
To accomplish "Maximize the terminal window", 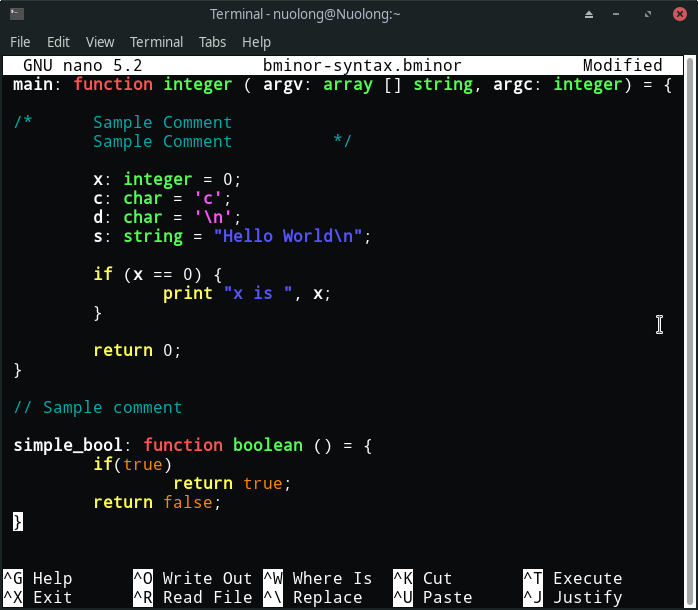I will (648, 14).
